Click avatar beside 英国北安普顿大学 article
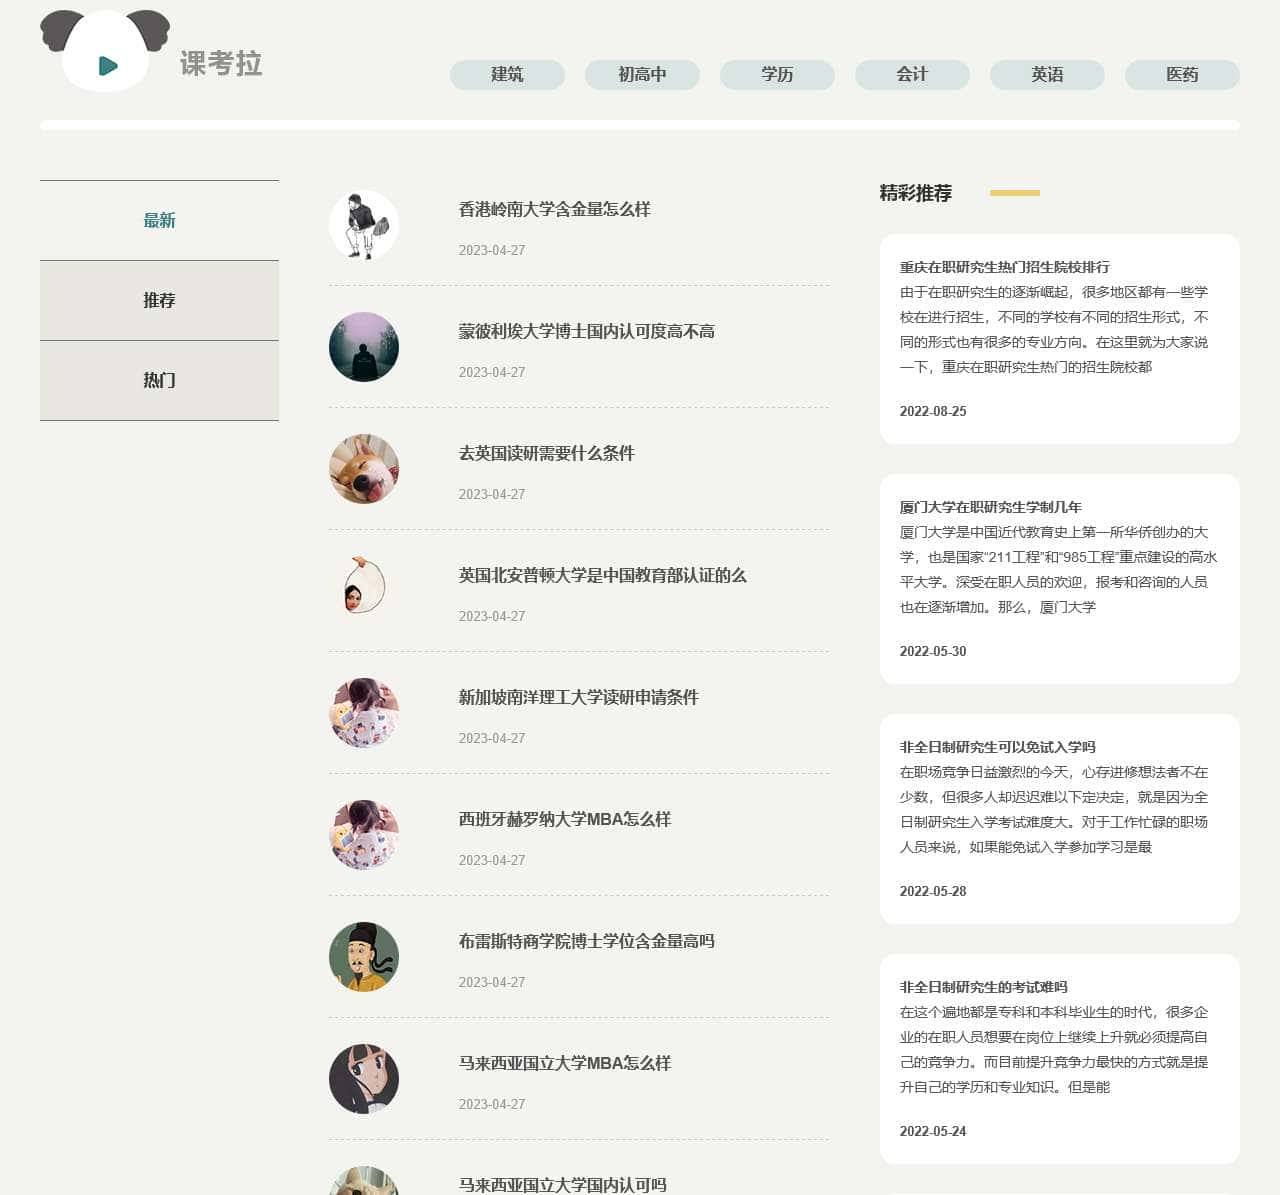The width and height of the screenshot is (1280, 1195). tap(364, 591)
